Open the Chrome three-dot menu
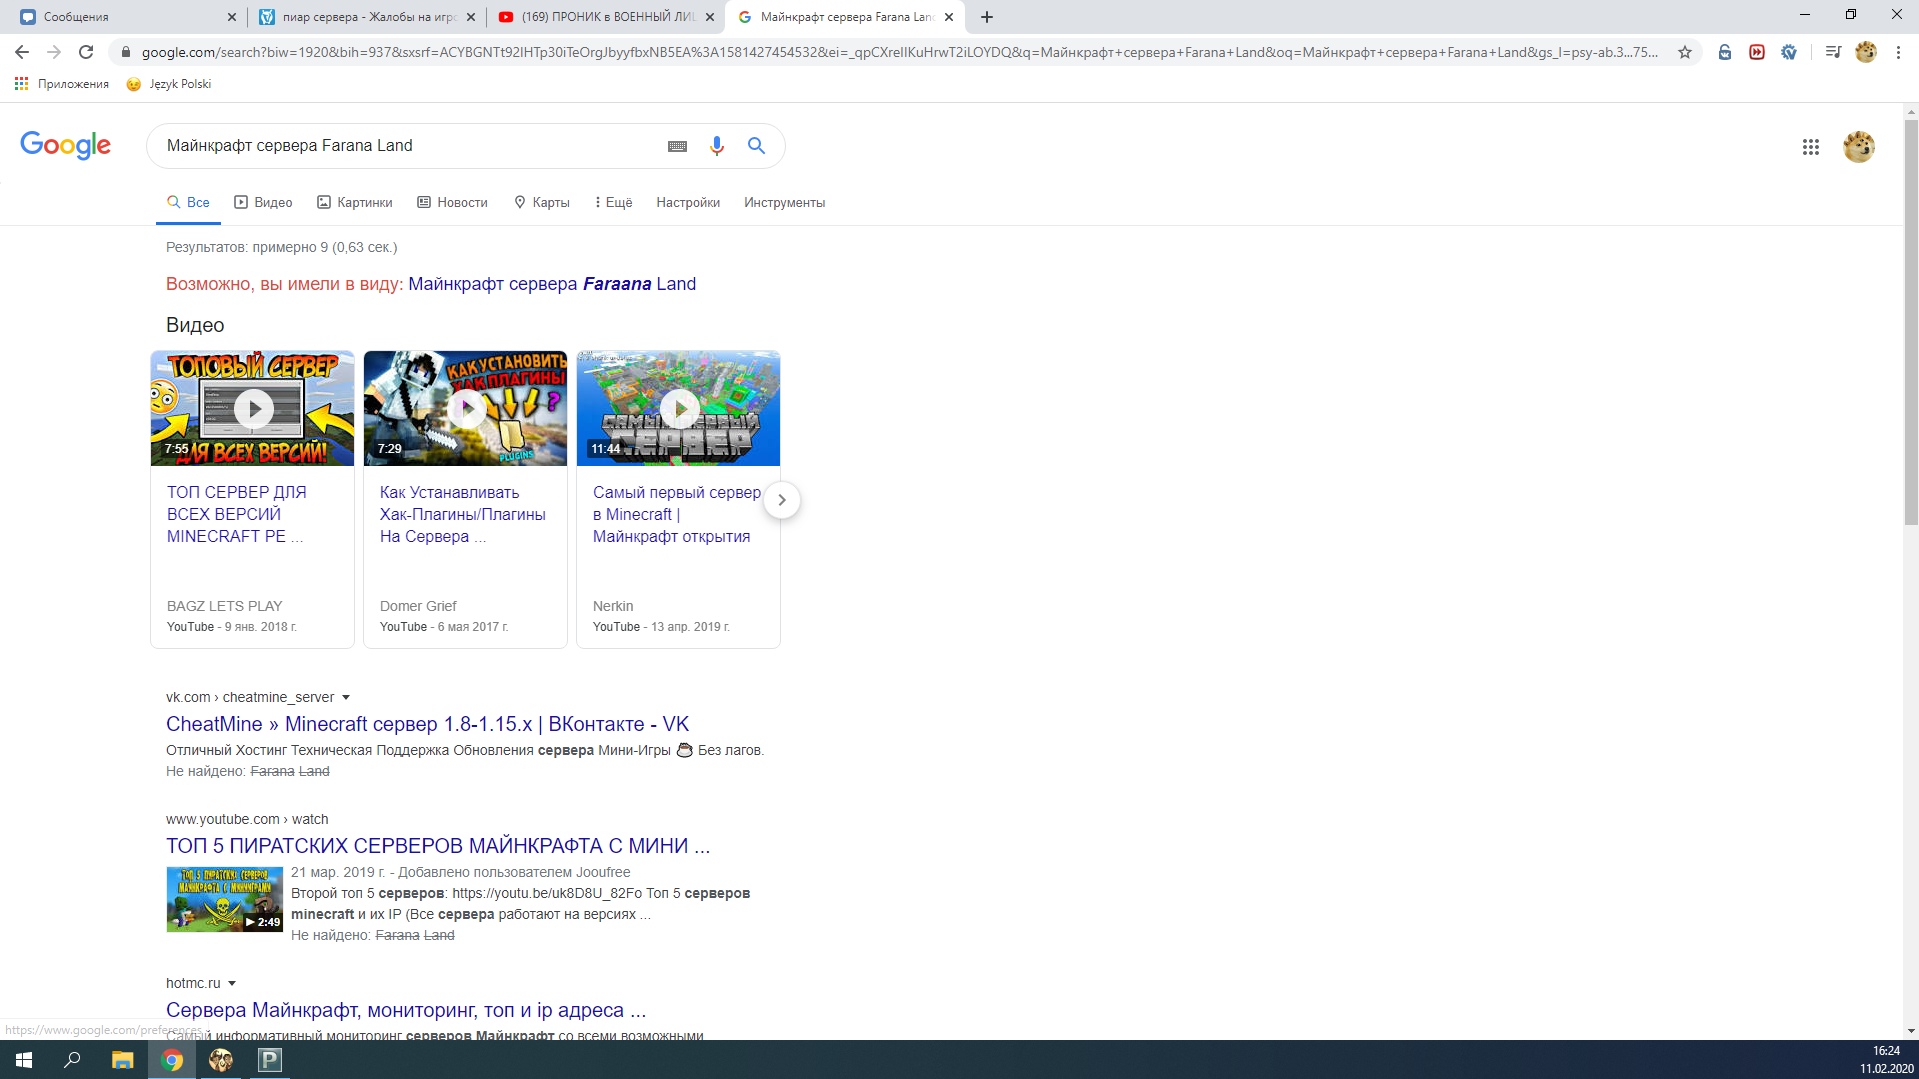Screen dimensions: 1919x1079 pyautogui.click(x=1898, y=52)
